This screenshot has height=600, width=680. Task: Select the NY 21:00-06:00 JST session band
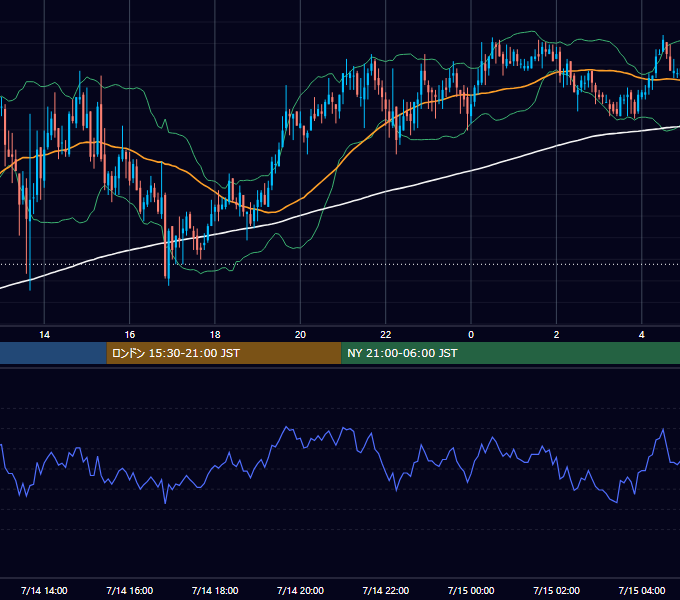tap(510, 353)
